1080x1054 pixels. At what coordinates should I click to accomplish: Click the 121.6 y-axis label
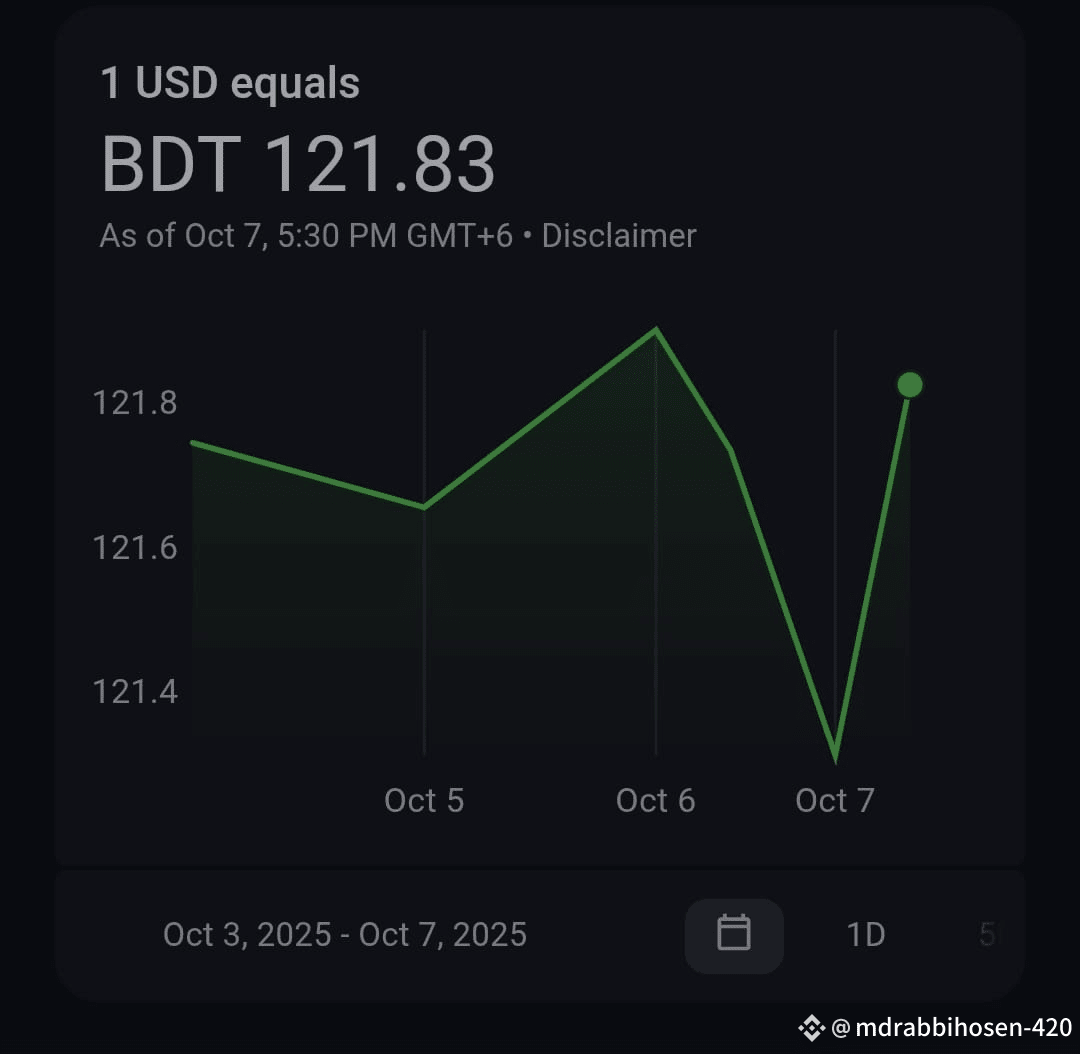135,548
